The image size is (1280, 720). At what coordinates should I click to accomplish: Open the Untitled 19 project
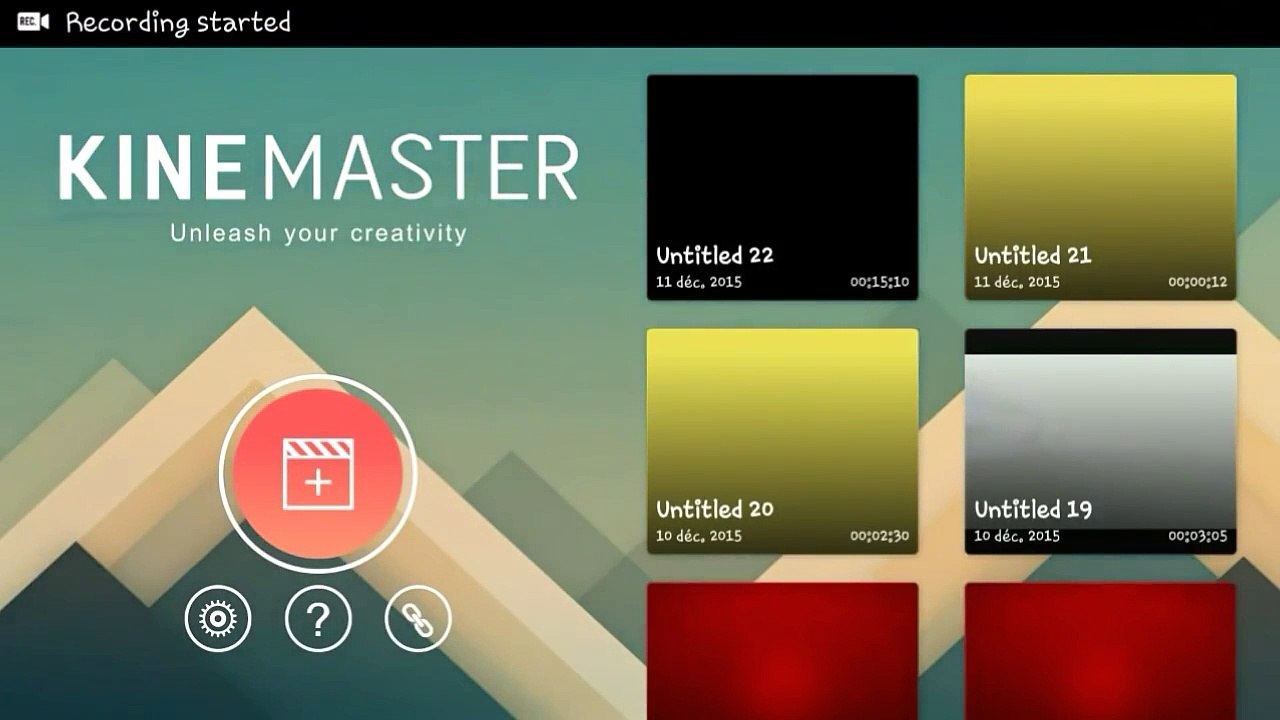point(1100,441)
